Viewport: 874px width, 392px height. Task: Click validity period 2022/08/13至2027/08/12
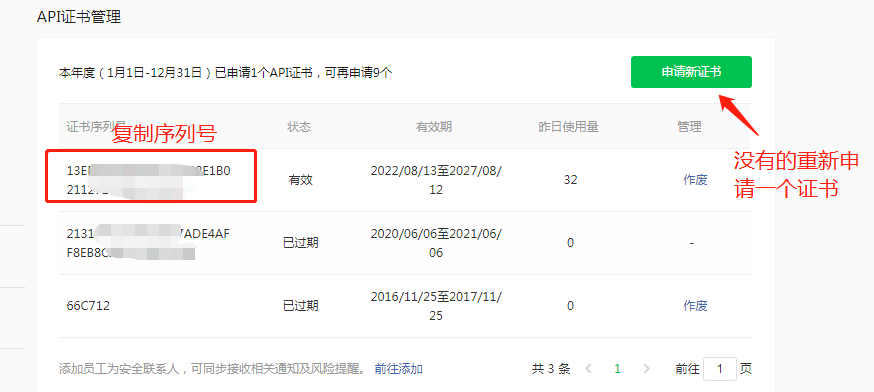(x=436, y=180)
